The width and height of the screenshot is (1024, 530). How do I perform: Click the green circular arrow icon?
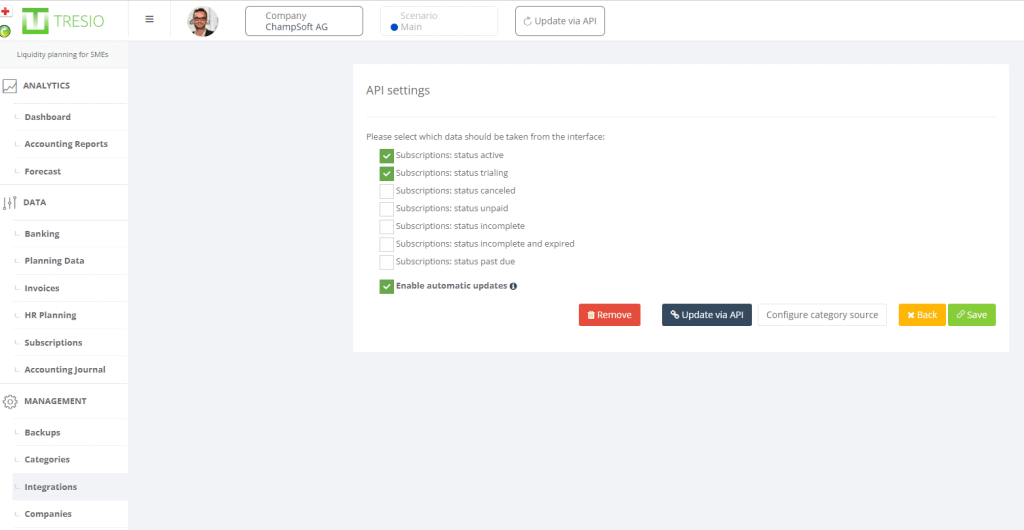[x=5, y=31]
